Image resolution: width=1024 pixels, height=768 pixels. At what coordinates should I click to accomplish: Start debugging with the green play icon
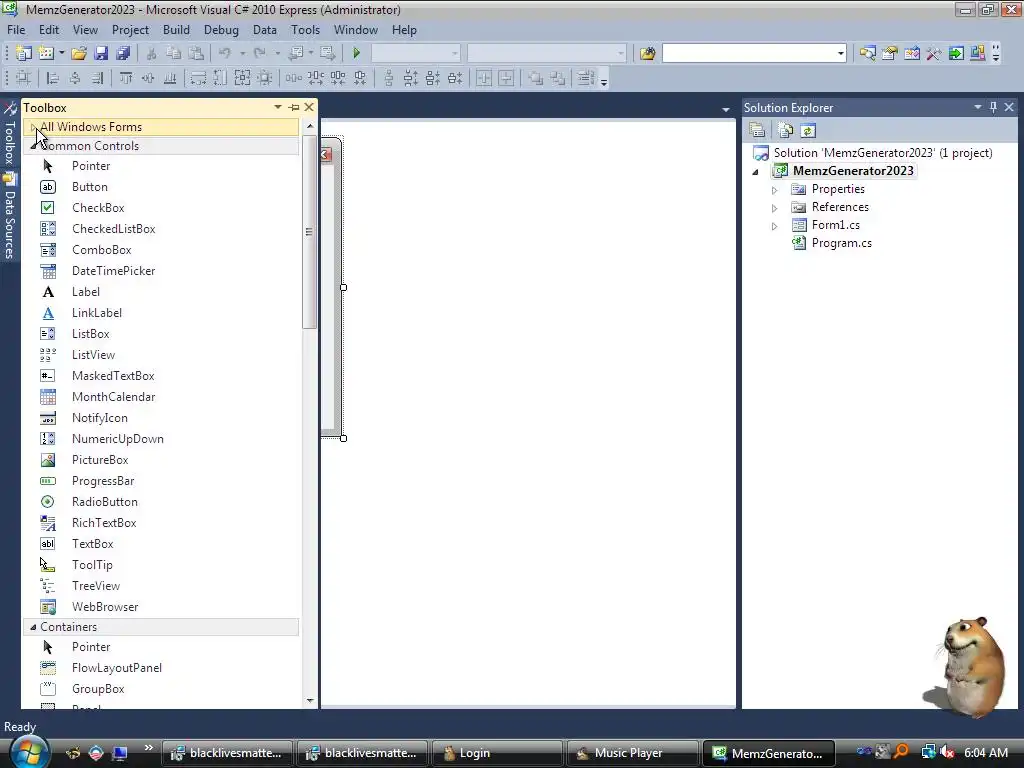357,53
